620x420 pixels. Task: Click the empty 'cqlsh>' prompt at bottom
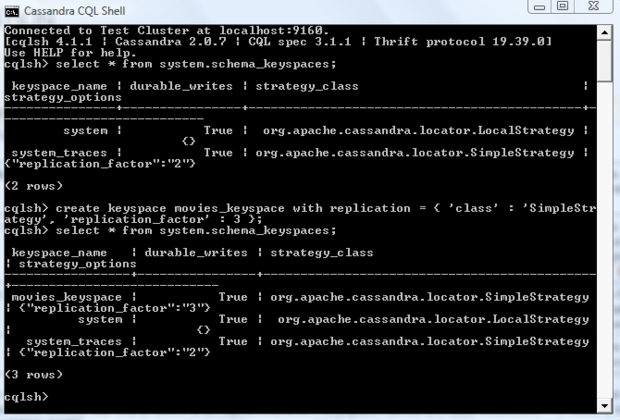(26, 397)
